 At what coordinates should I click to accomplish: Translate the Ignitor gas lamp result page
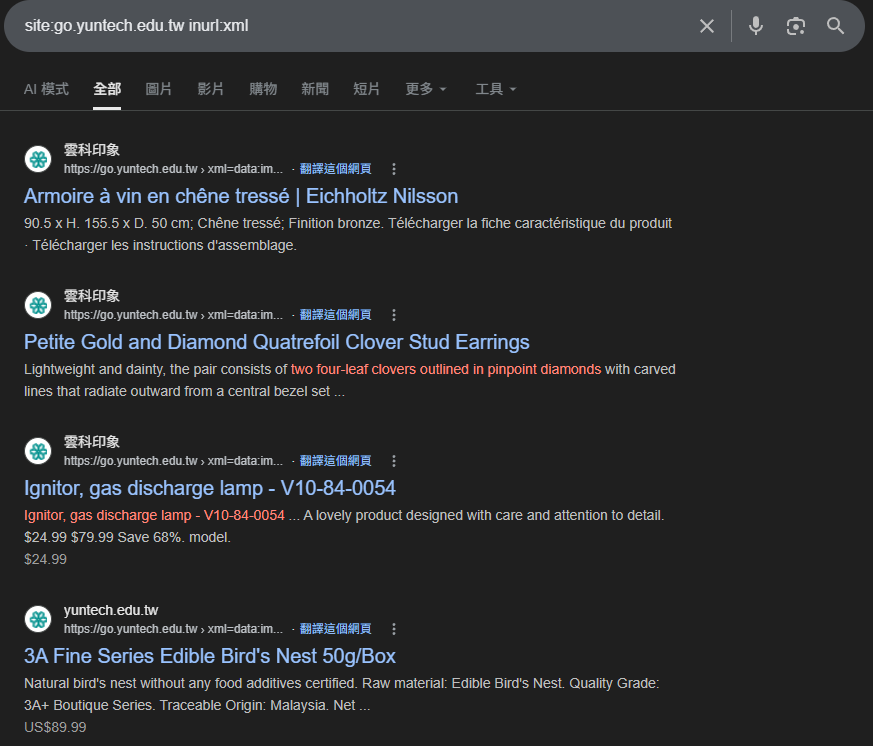pyautogui.click(x=336, y=461)
